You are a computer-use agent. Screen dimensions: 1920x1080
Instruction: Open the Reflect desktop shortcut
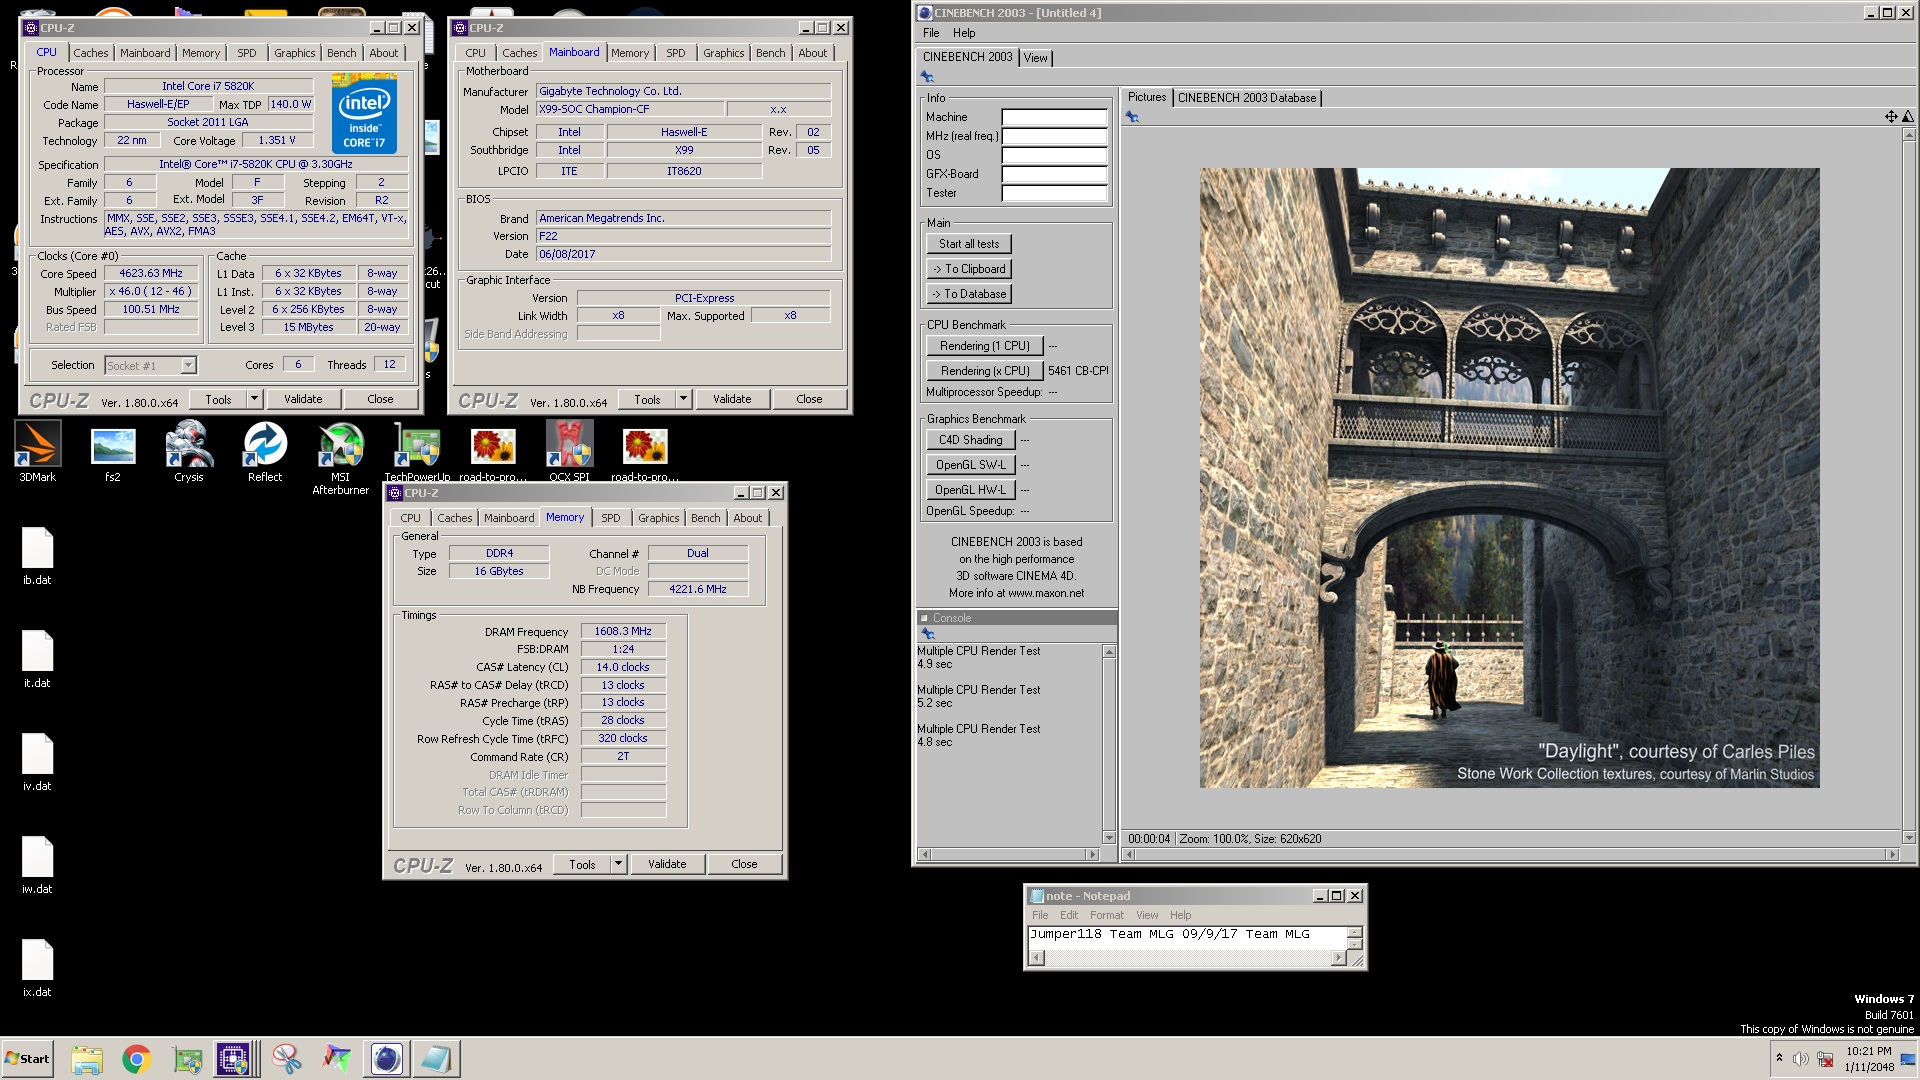(x=265, y=451)
